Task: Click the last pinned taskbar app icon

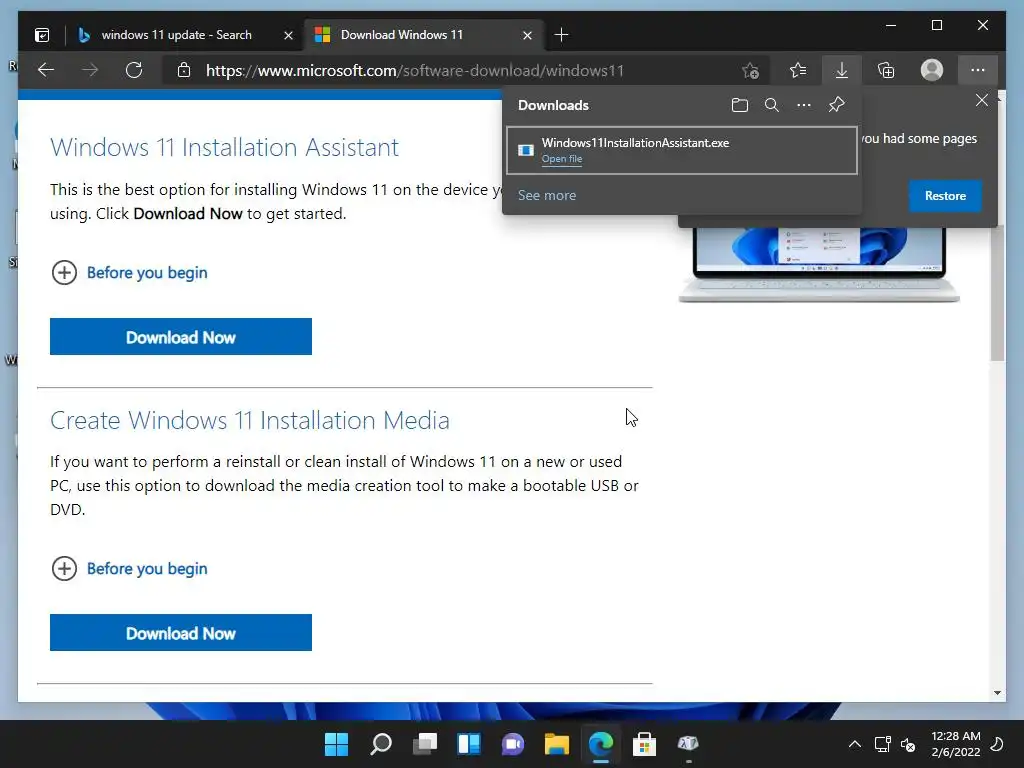Action: coord(688,744)
